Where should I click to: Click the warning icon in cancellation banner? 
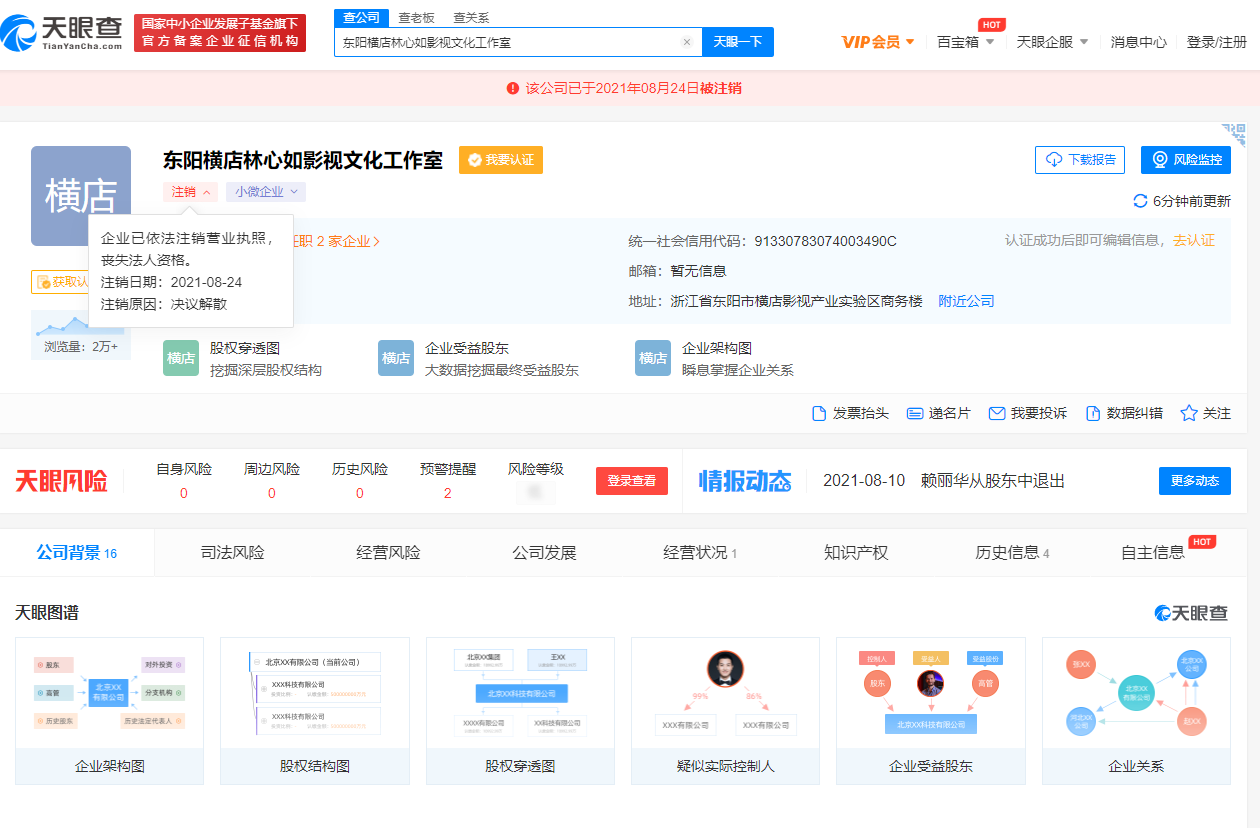(x=513, y=88)
